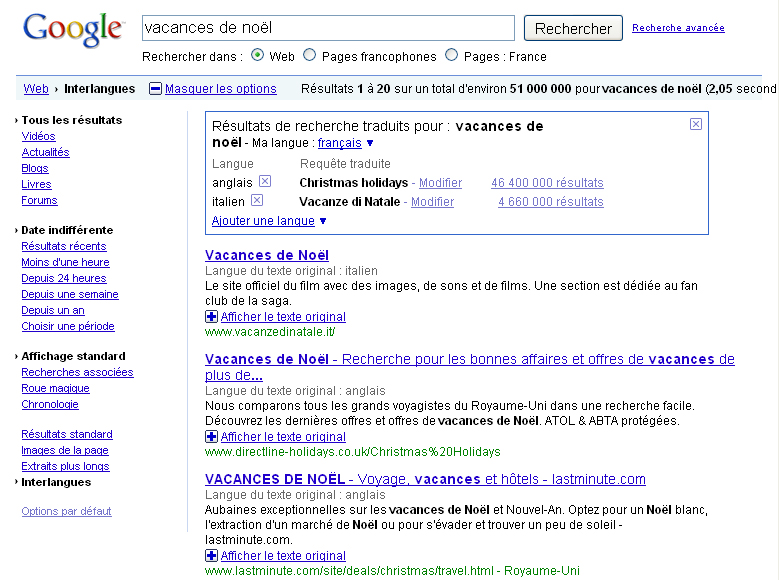Viewport: 779px width, 580px height.
Task: Click plus icon under lastminute.com result
Action: pyautogui.click(x=211, y=555)
